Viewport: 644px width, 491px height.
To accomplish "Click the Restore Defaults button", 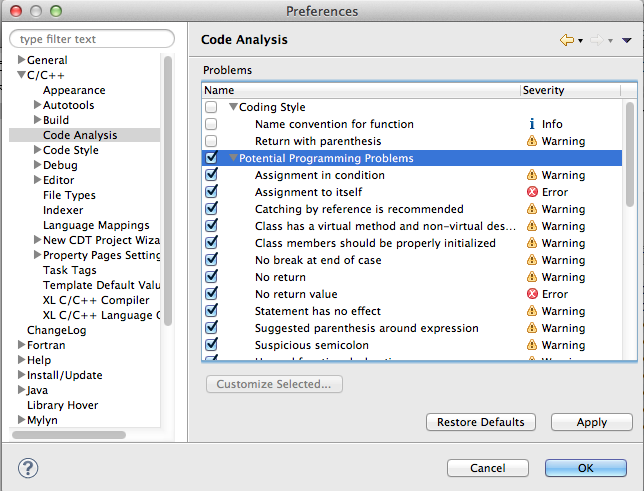I will click(x=480, y=422).
